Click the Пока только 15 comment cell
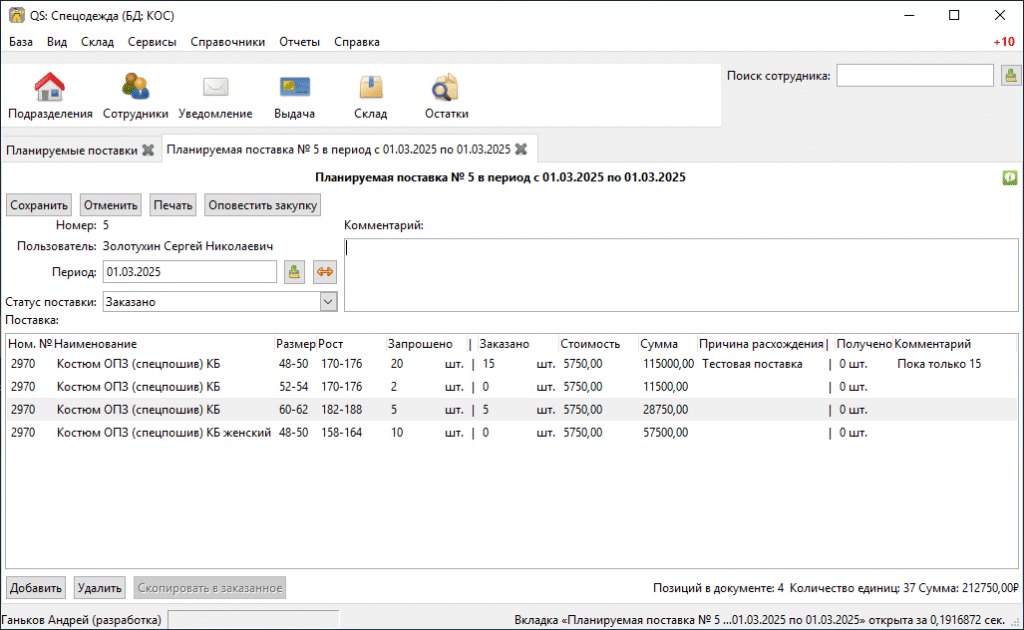 click(938, 364)
